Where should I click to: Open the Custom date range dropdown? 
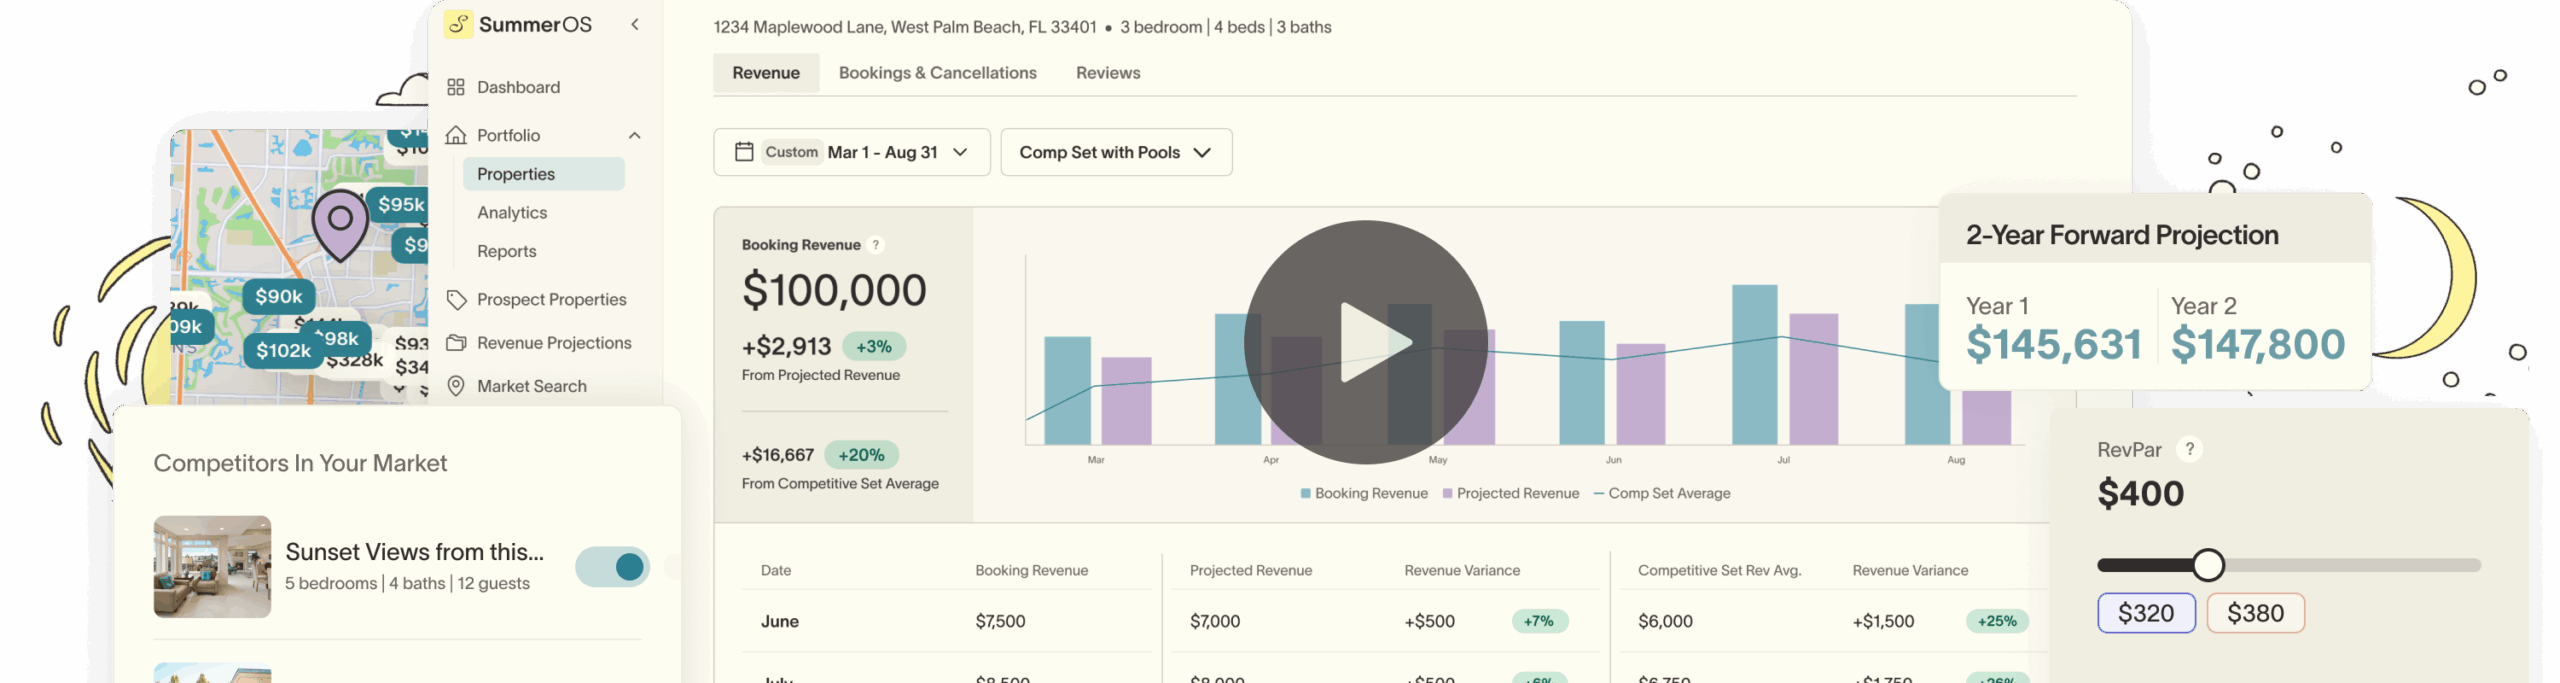851,152
